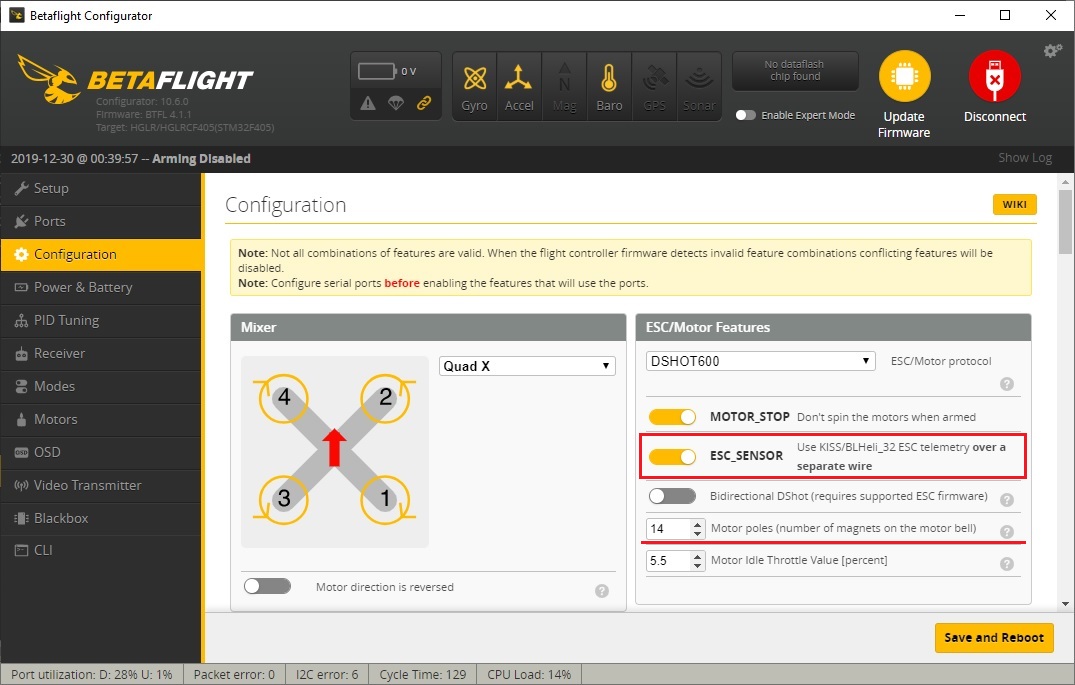Click the Disconnect USB icon

(995, 76)
